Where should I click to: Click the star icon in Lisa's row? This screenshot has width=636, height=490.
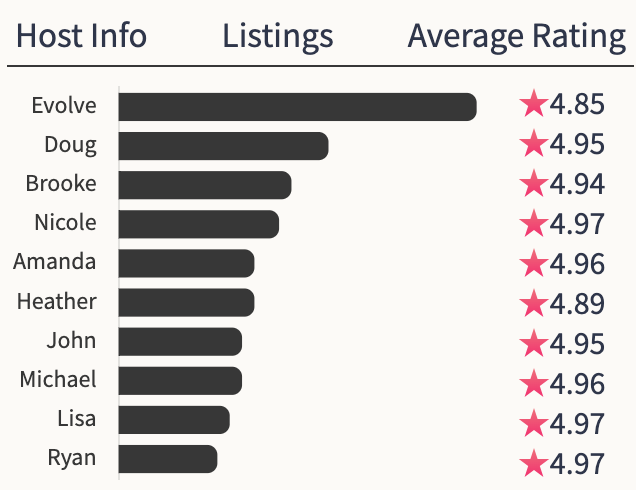point(534,423)
